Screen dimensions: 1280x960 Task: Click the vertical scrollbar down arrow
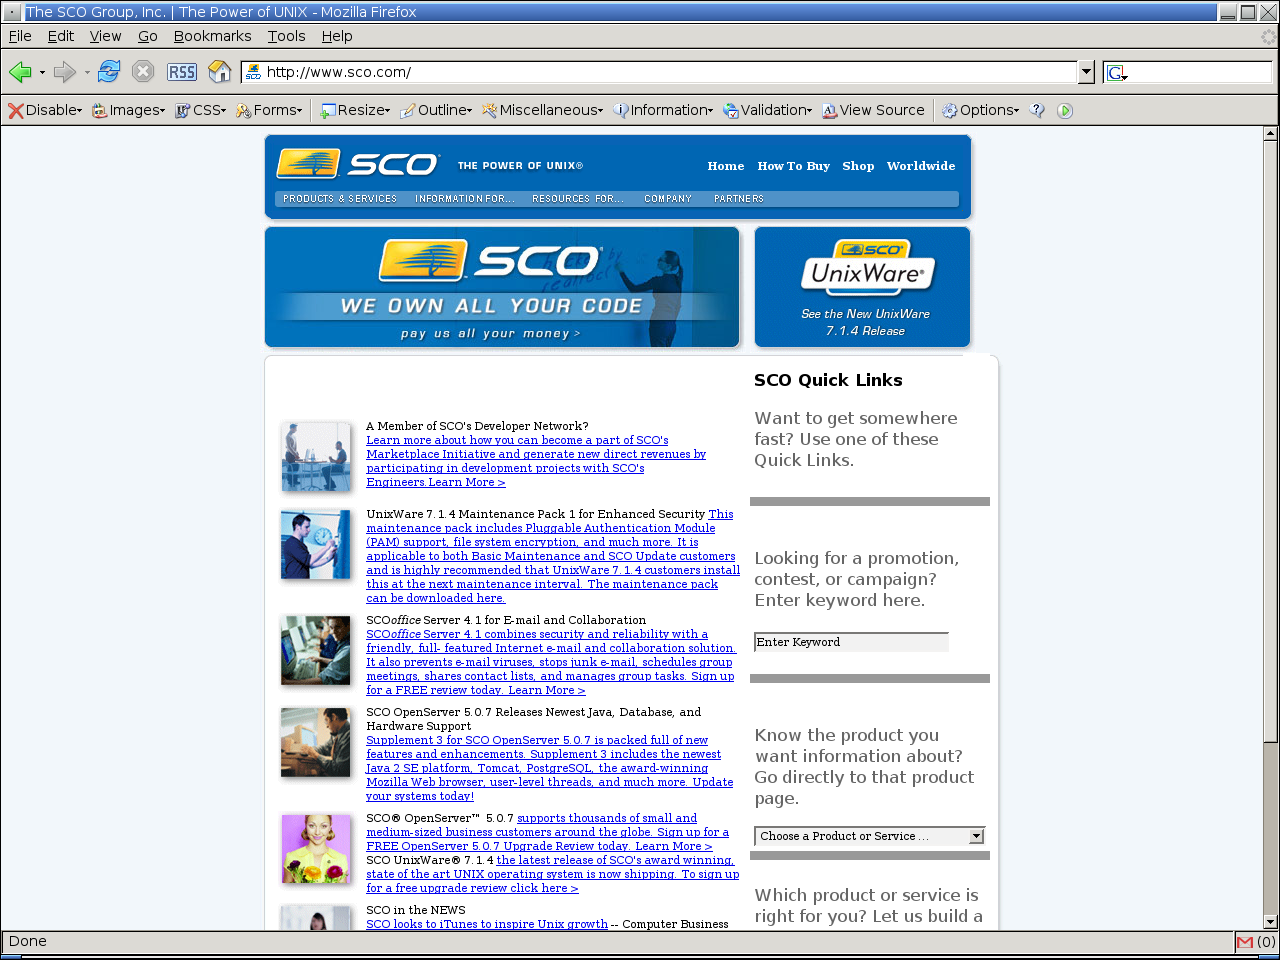tap(1271, 922)
